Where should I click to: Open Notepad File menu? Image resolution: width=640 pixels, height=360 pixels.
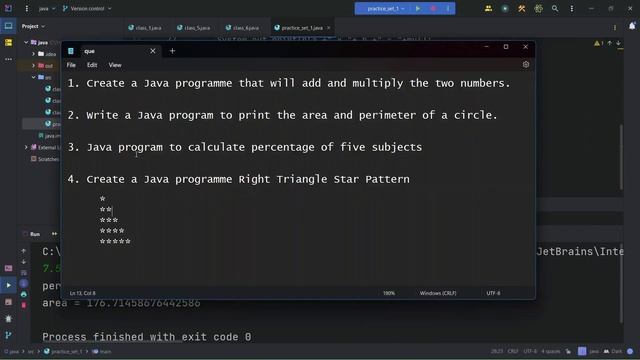pyautogui.click(x=71, y=65)
